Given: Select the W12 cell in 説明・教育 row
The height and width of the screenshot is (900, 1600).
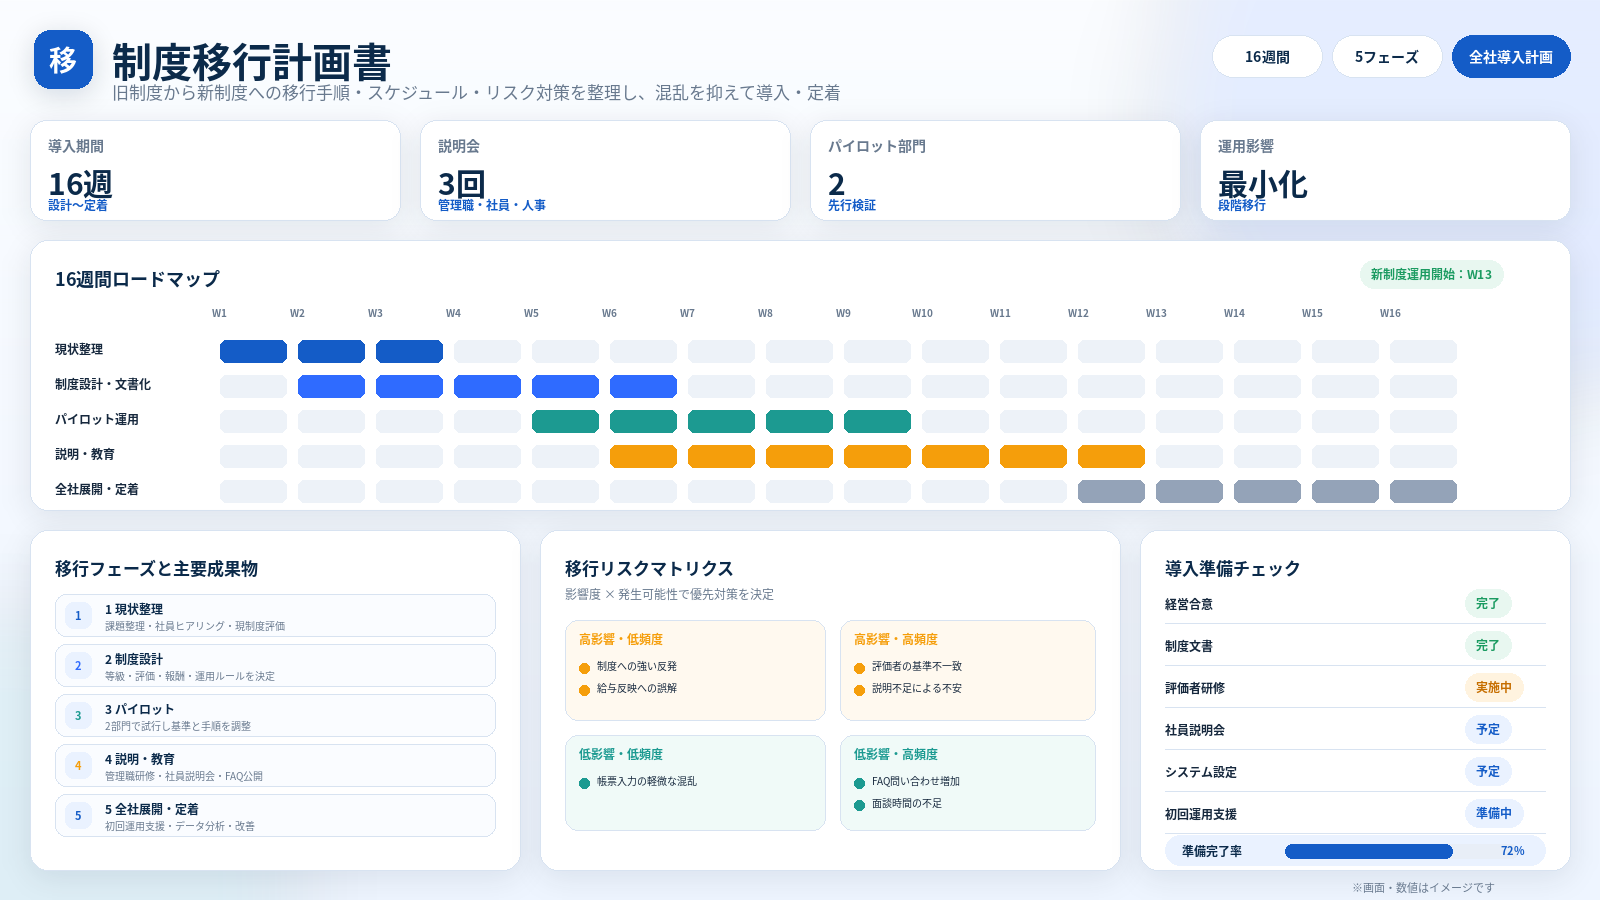Looking at the screenshot, I should [x=1111, y=456].
